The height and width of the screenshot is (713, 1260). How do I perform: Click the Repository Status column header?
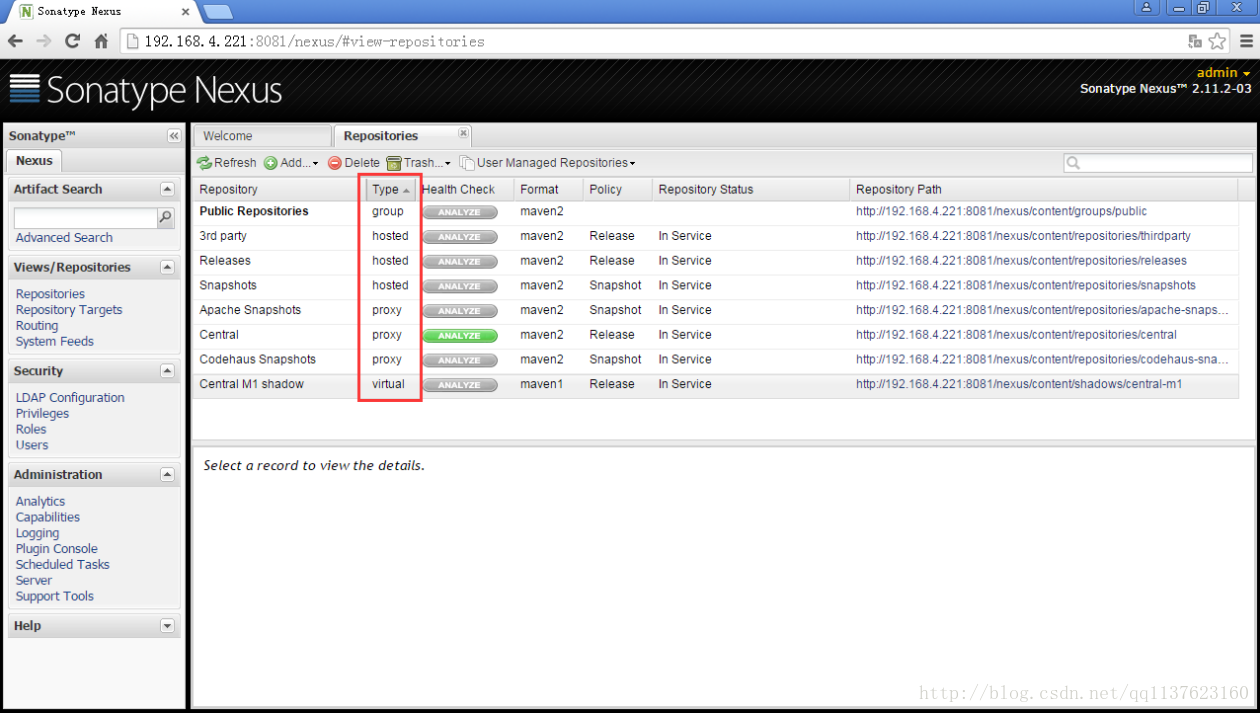pyautogui.click(x=751, y=189)
